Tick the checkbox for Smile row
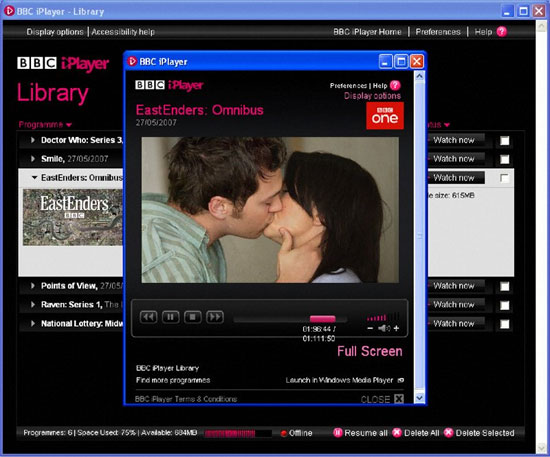The image size is (550, 457). click(x=505, y=159)
